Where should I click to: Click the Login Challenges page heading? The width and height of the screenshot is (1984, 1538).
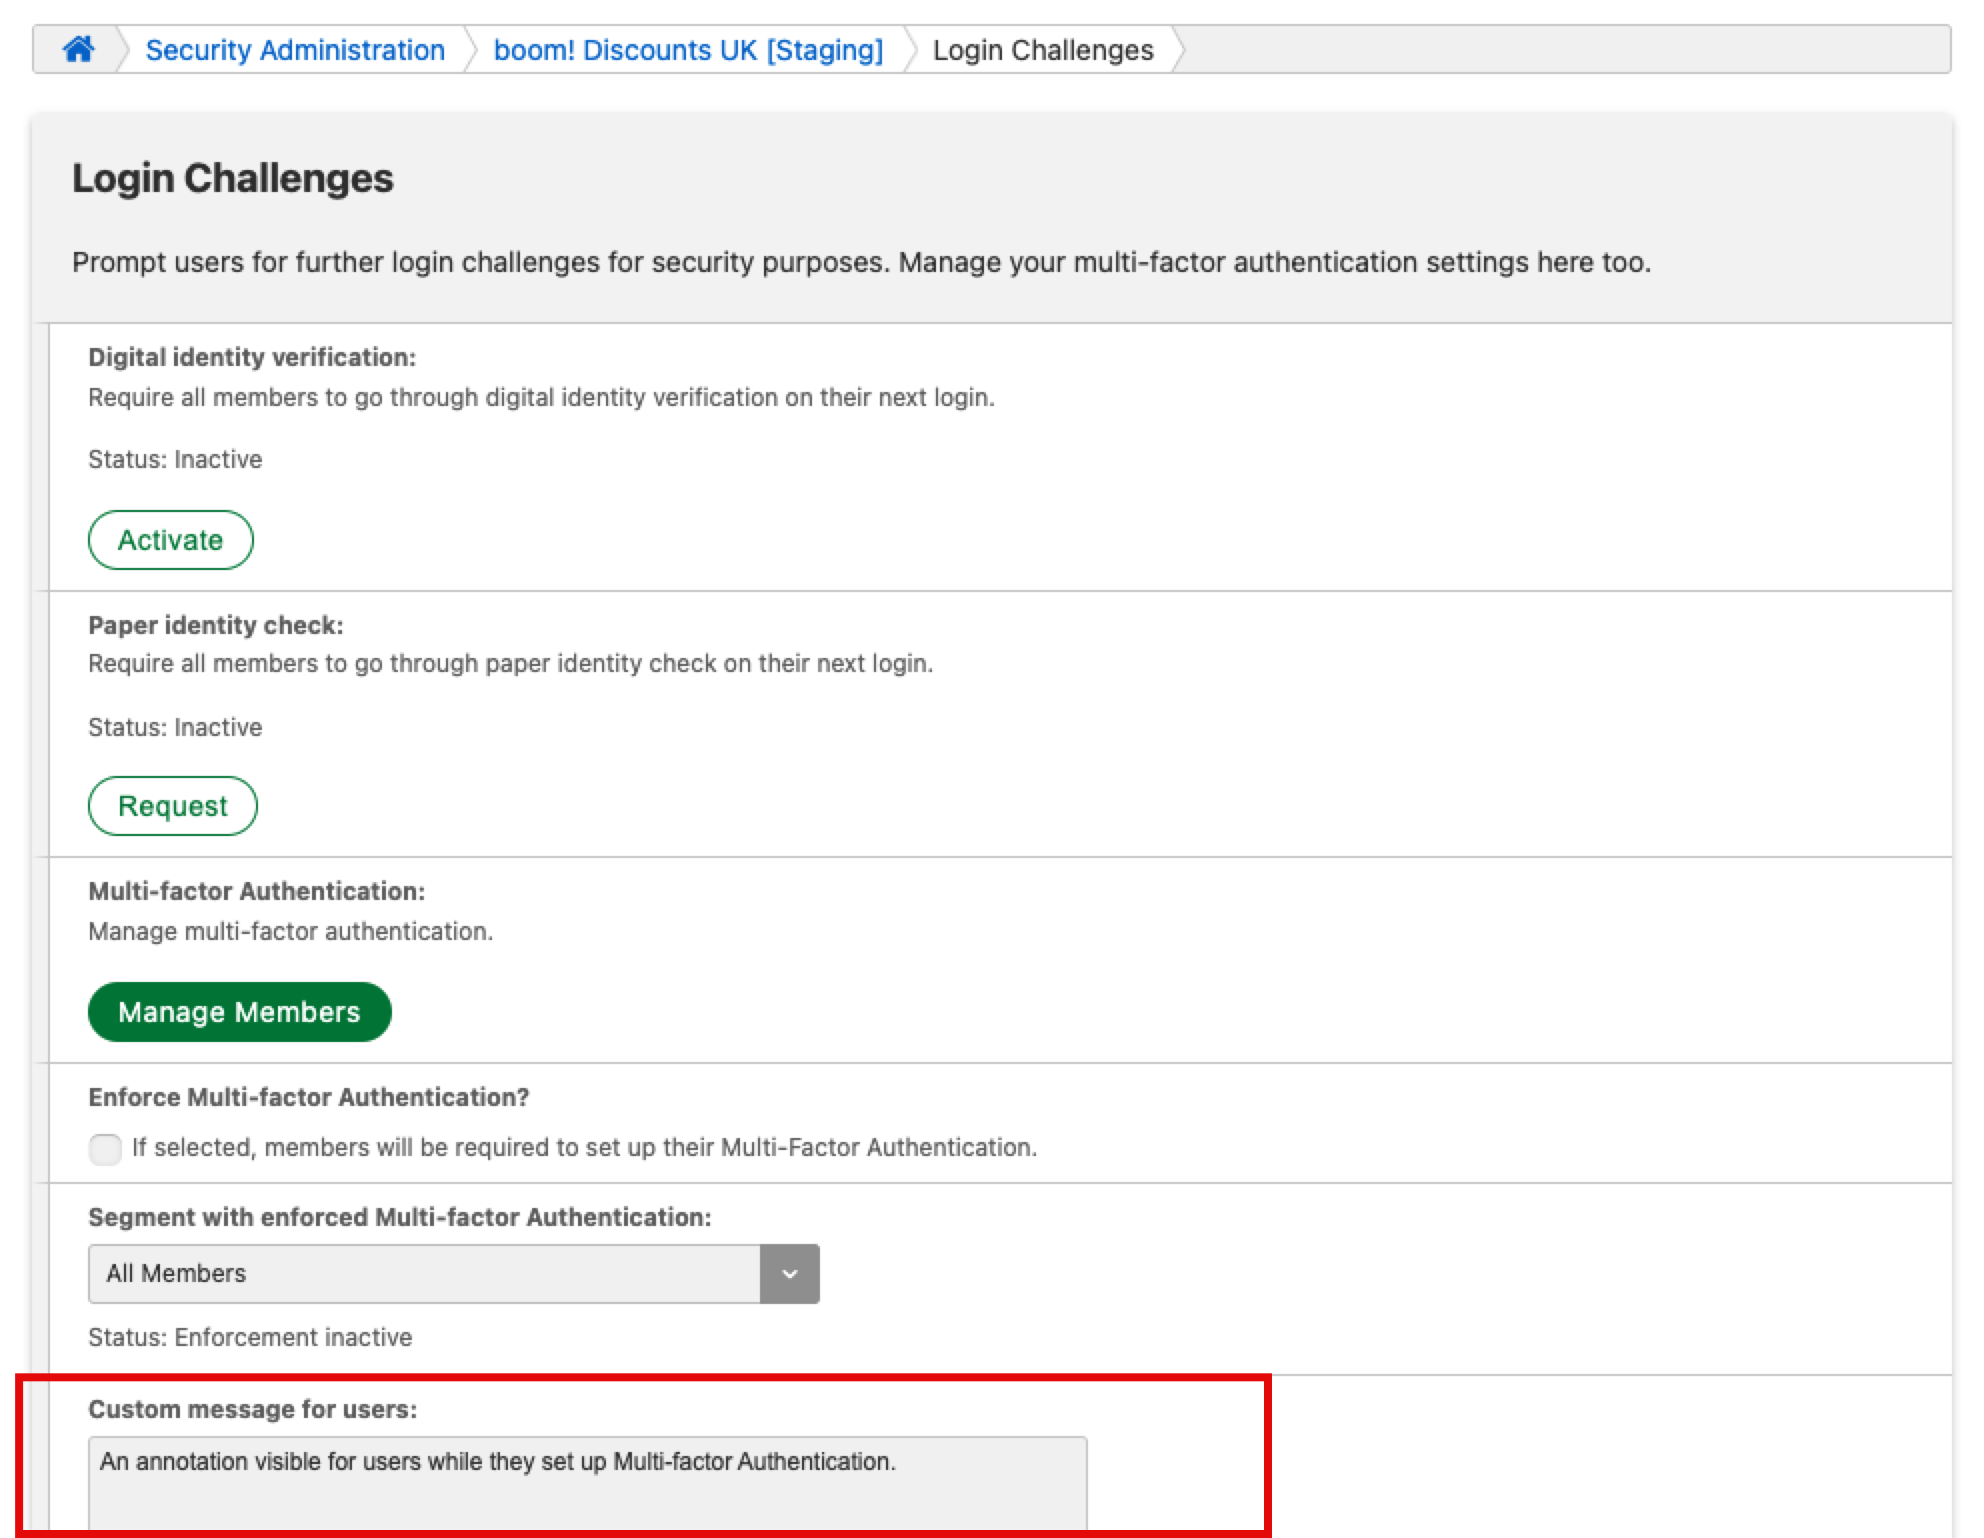tap(233, 178)
